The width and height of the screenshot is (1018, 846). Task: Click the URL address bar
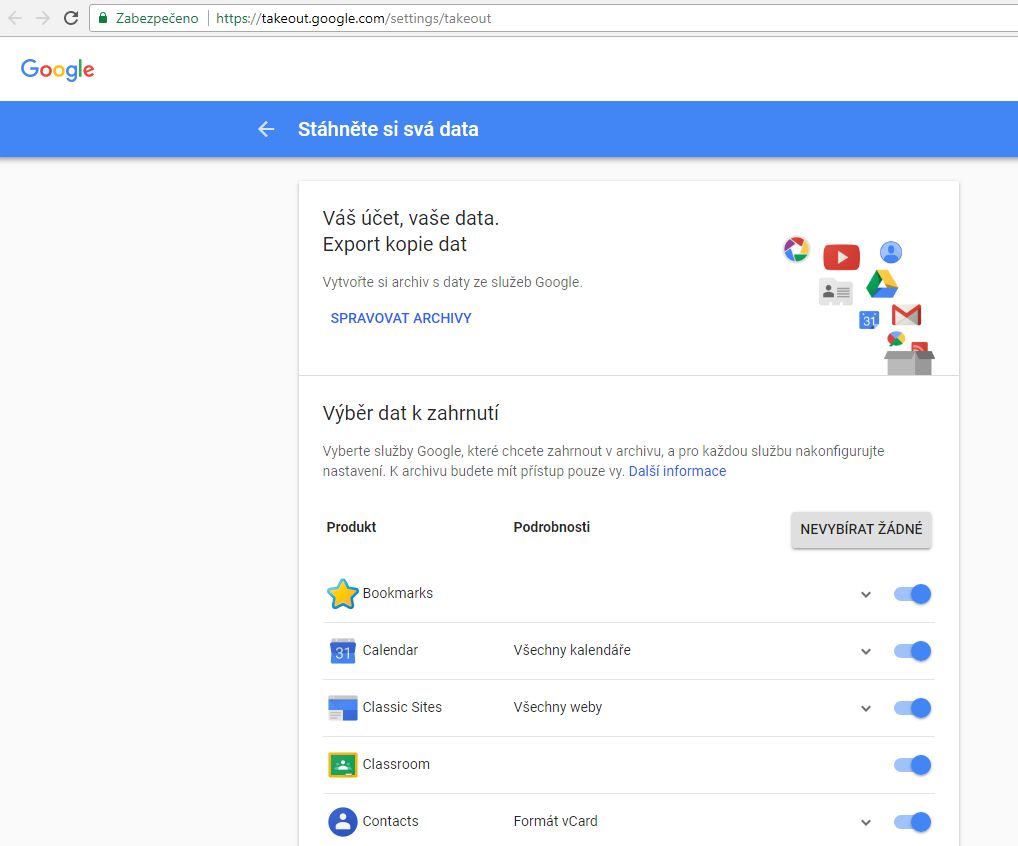click(552, 18)
